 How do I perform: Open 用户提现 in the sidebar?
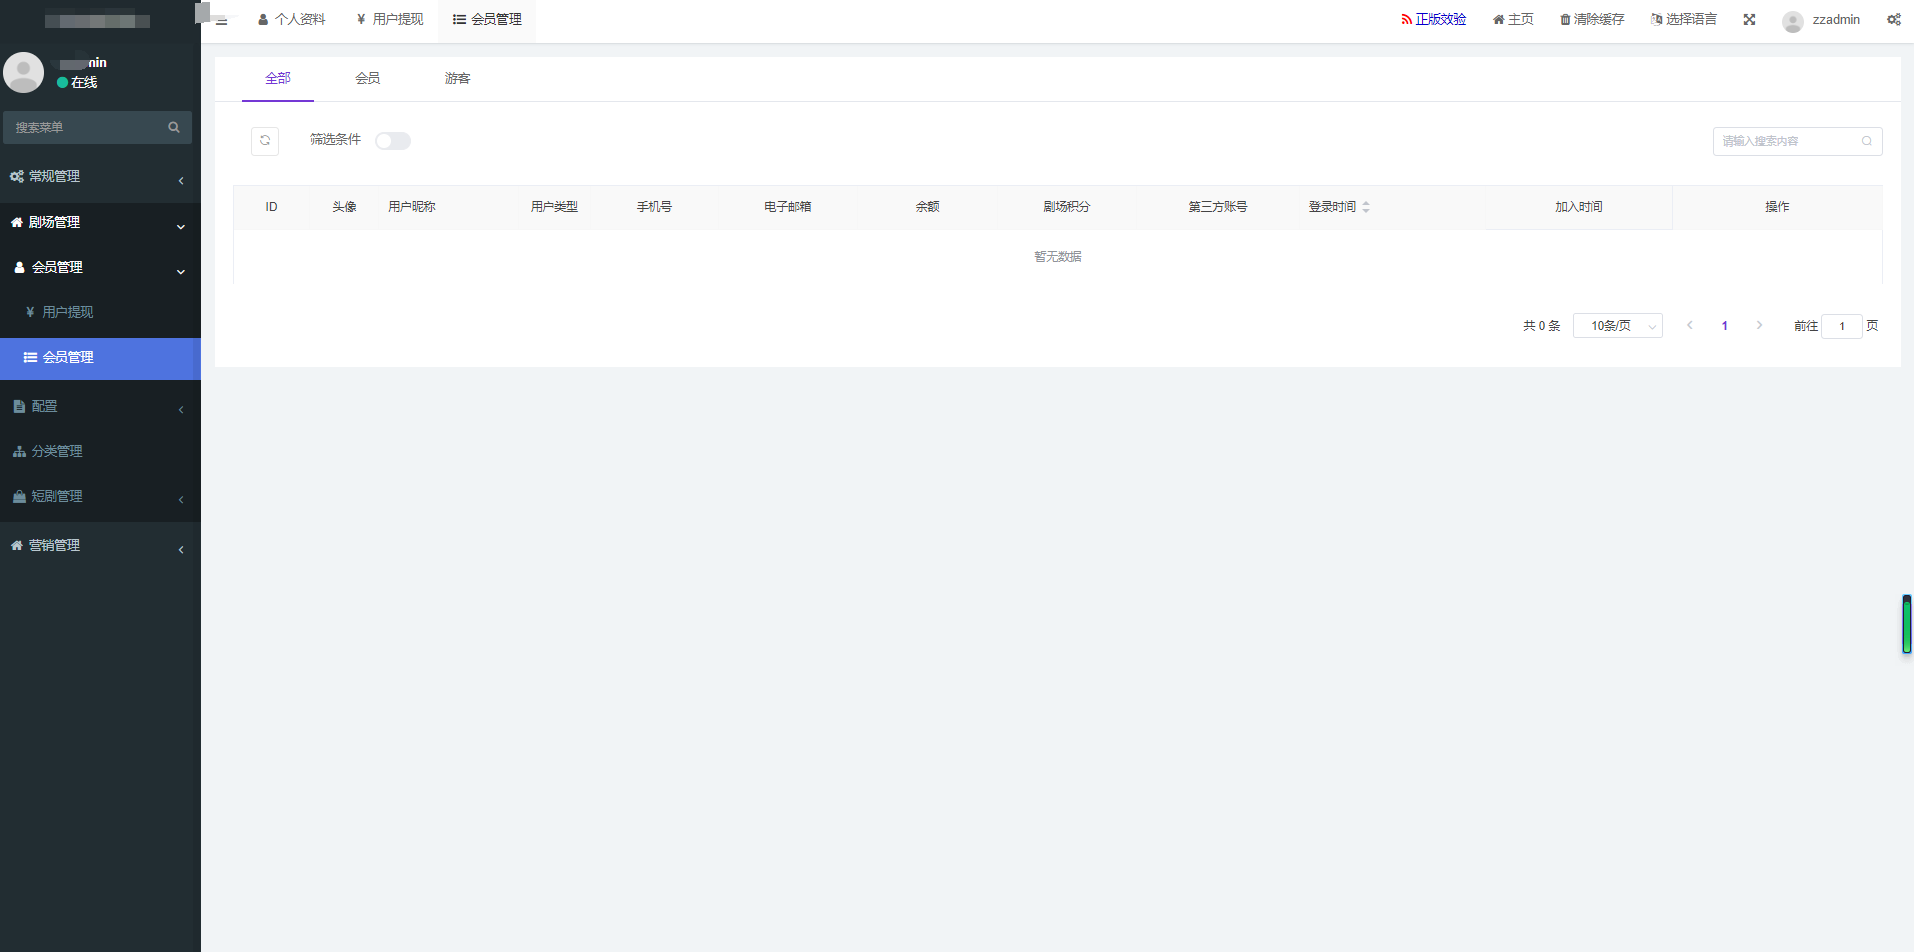pos(67,312)
